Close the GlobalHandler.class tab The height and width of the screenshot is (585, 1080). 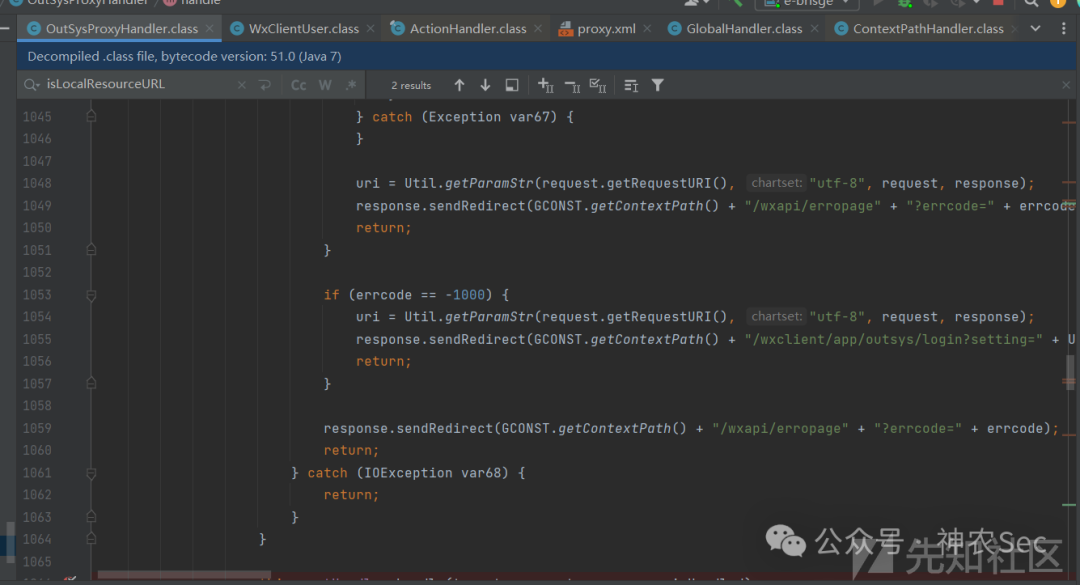[x=814, y=29]
